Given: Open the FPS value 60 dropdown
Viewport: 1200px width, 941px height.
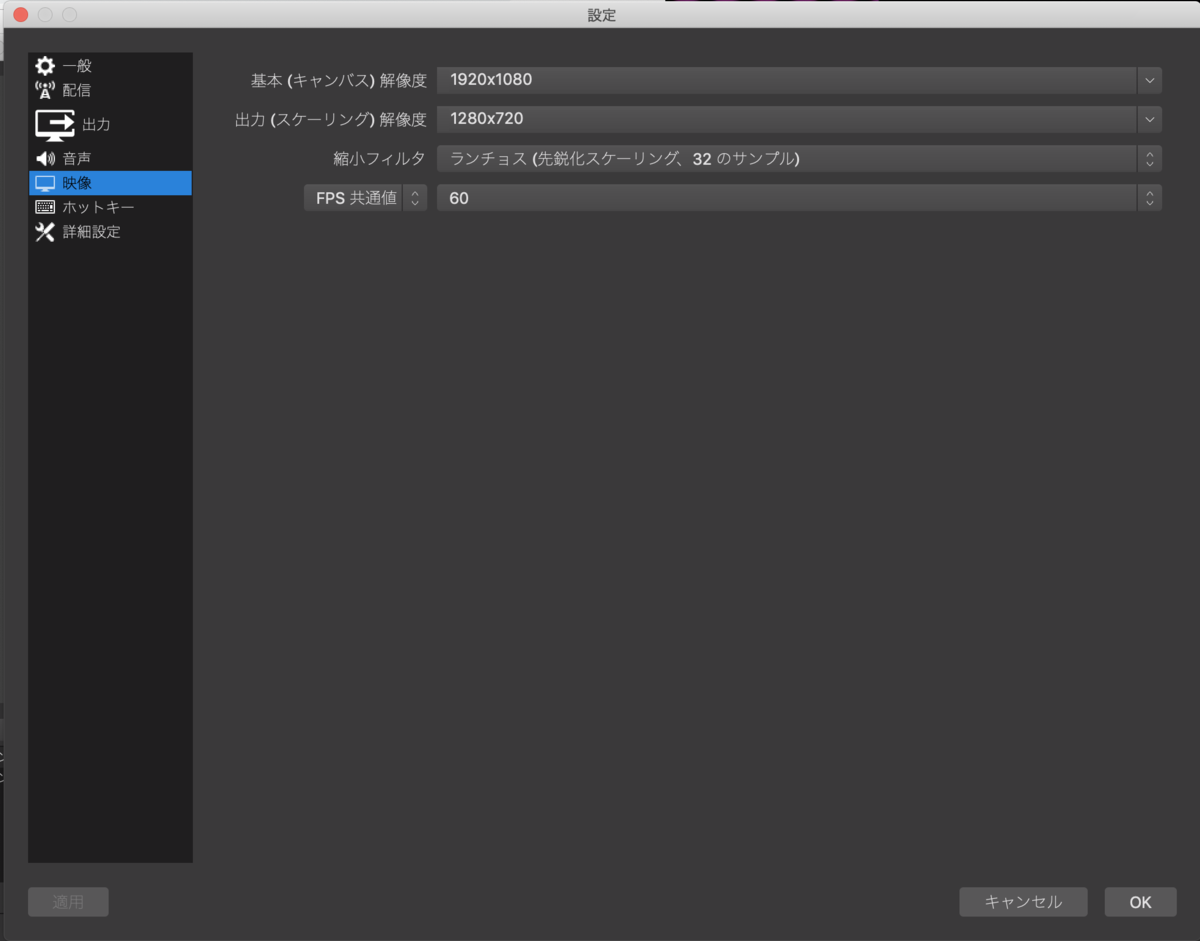Looking at the screenshot, I should (x=1149, y=198).
